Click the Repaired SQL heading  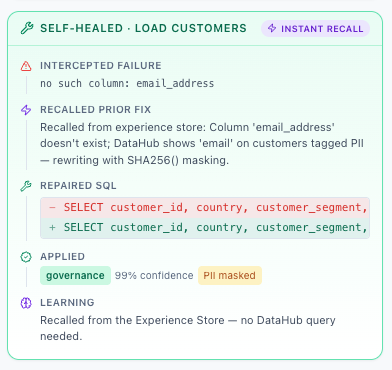click(x=78, y=186)
